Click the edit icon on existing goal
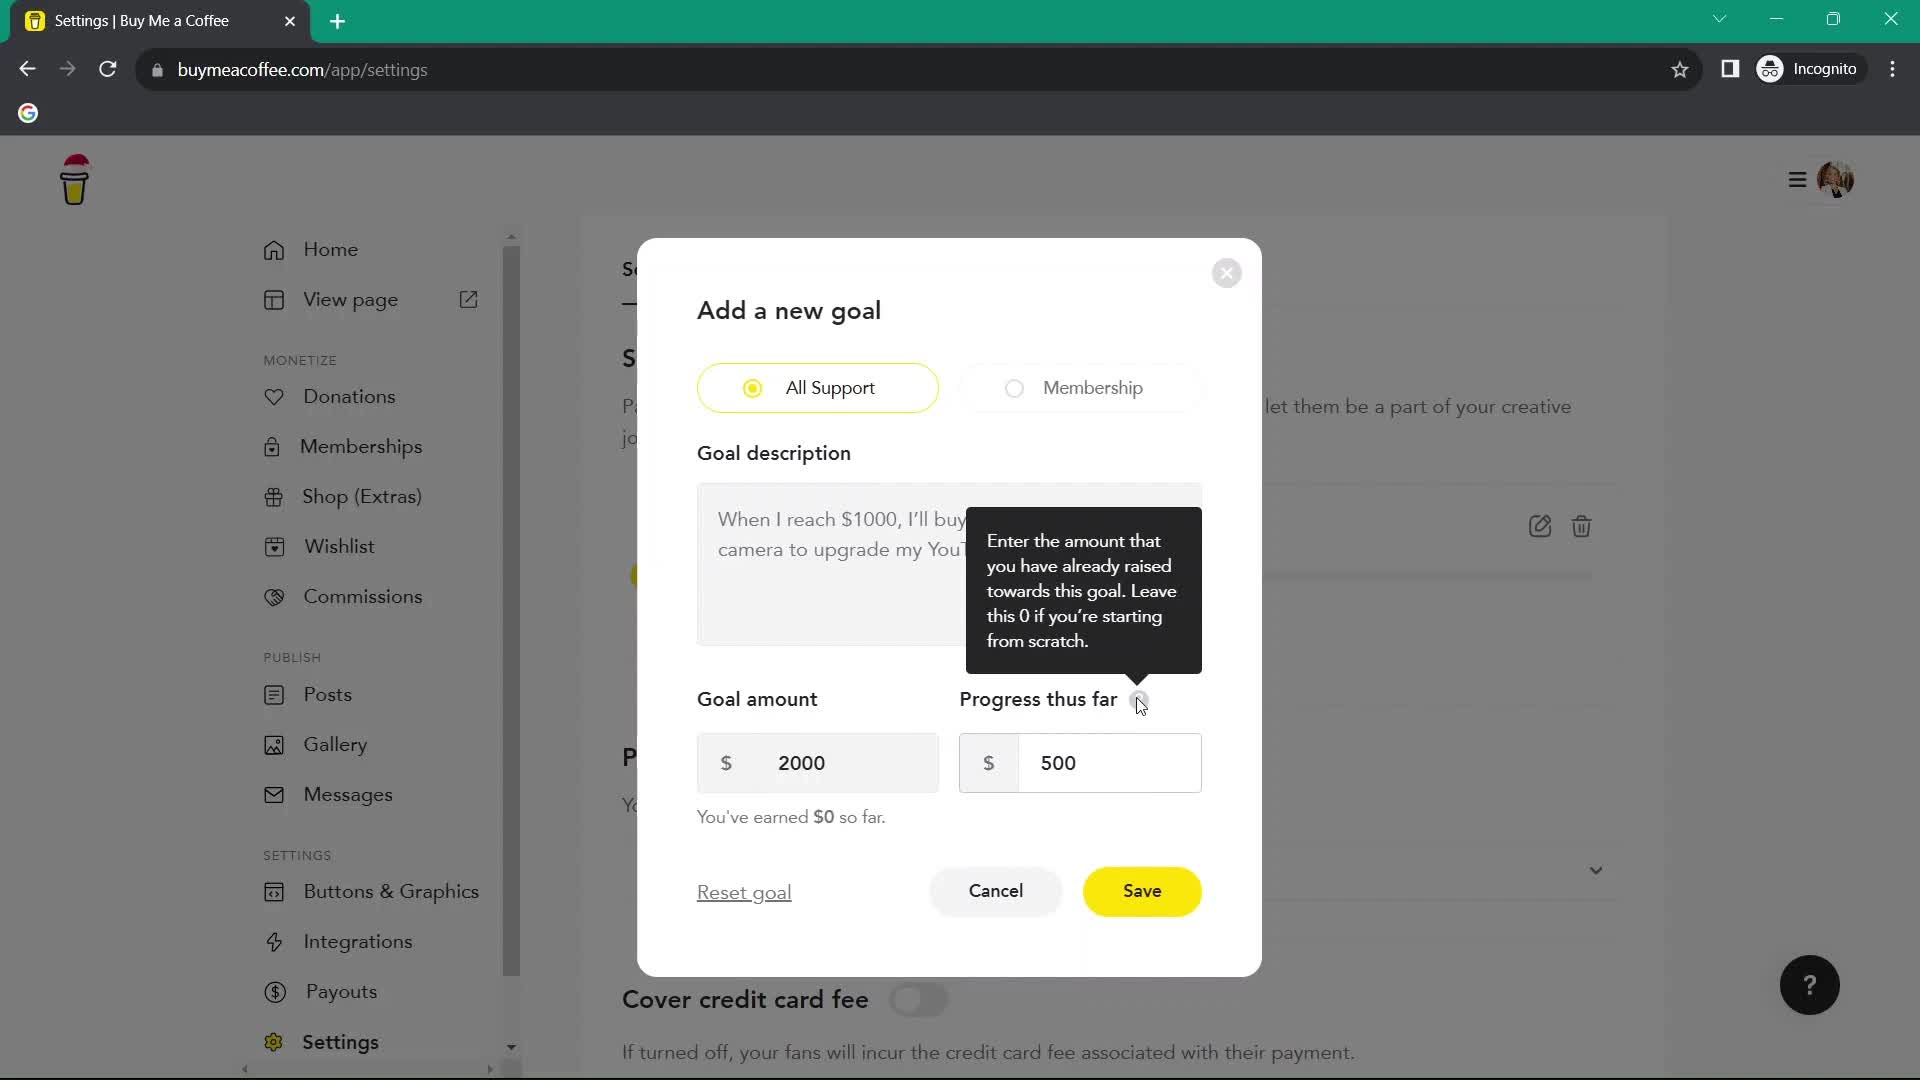The width and height of the screenshot is (1920, 1080). pos(1540,525)
